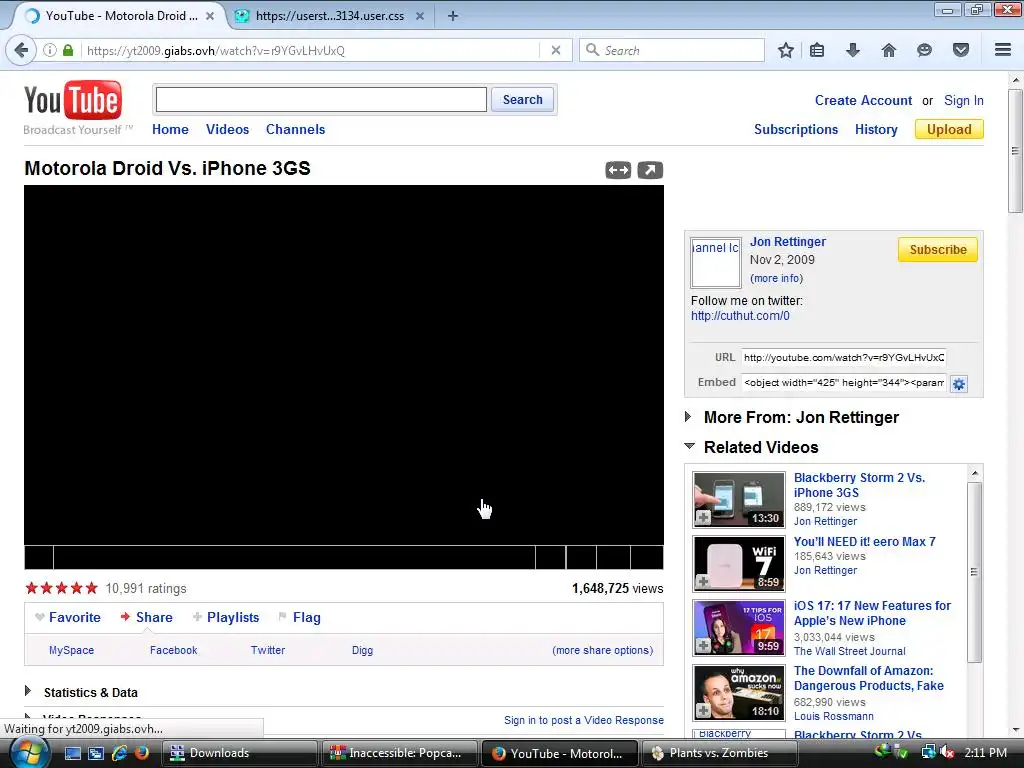
Task: Open a new tab with the plus button
Action: (x=453, y=16)
